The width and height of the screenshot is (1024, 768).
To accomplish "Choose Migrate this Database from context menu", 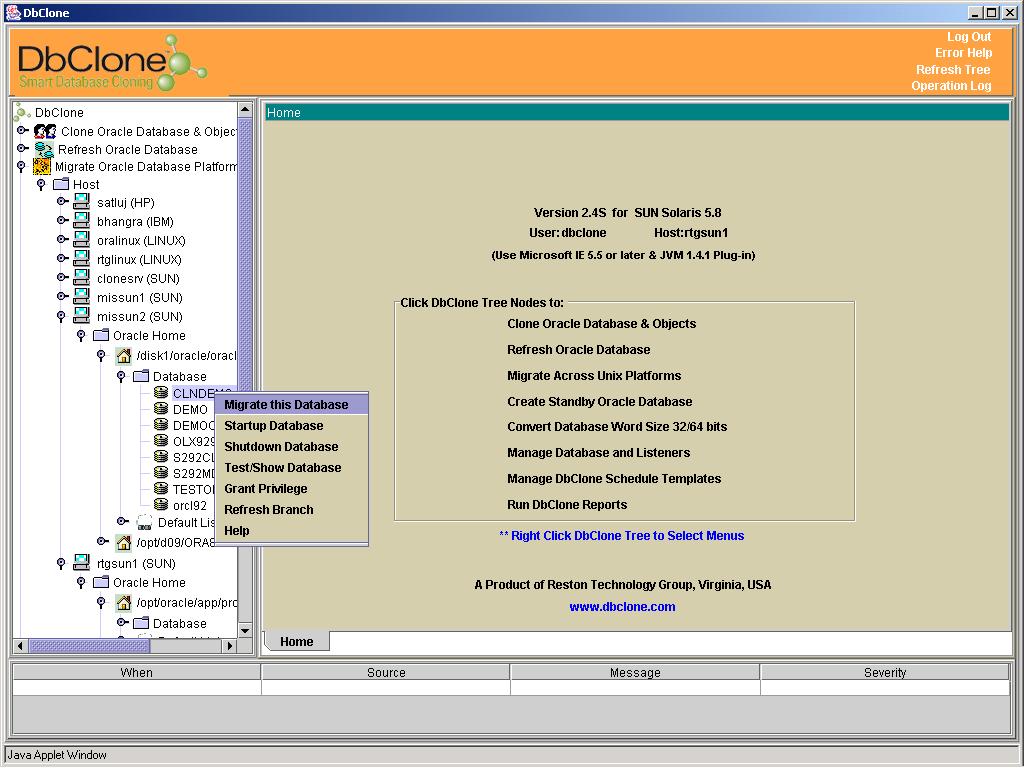I will 291,404.
